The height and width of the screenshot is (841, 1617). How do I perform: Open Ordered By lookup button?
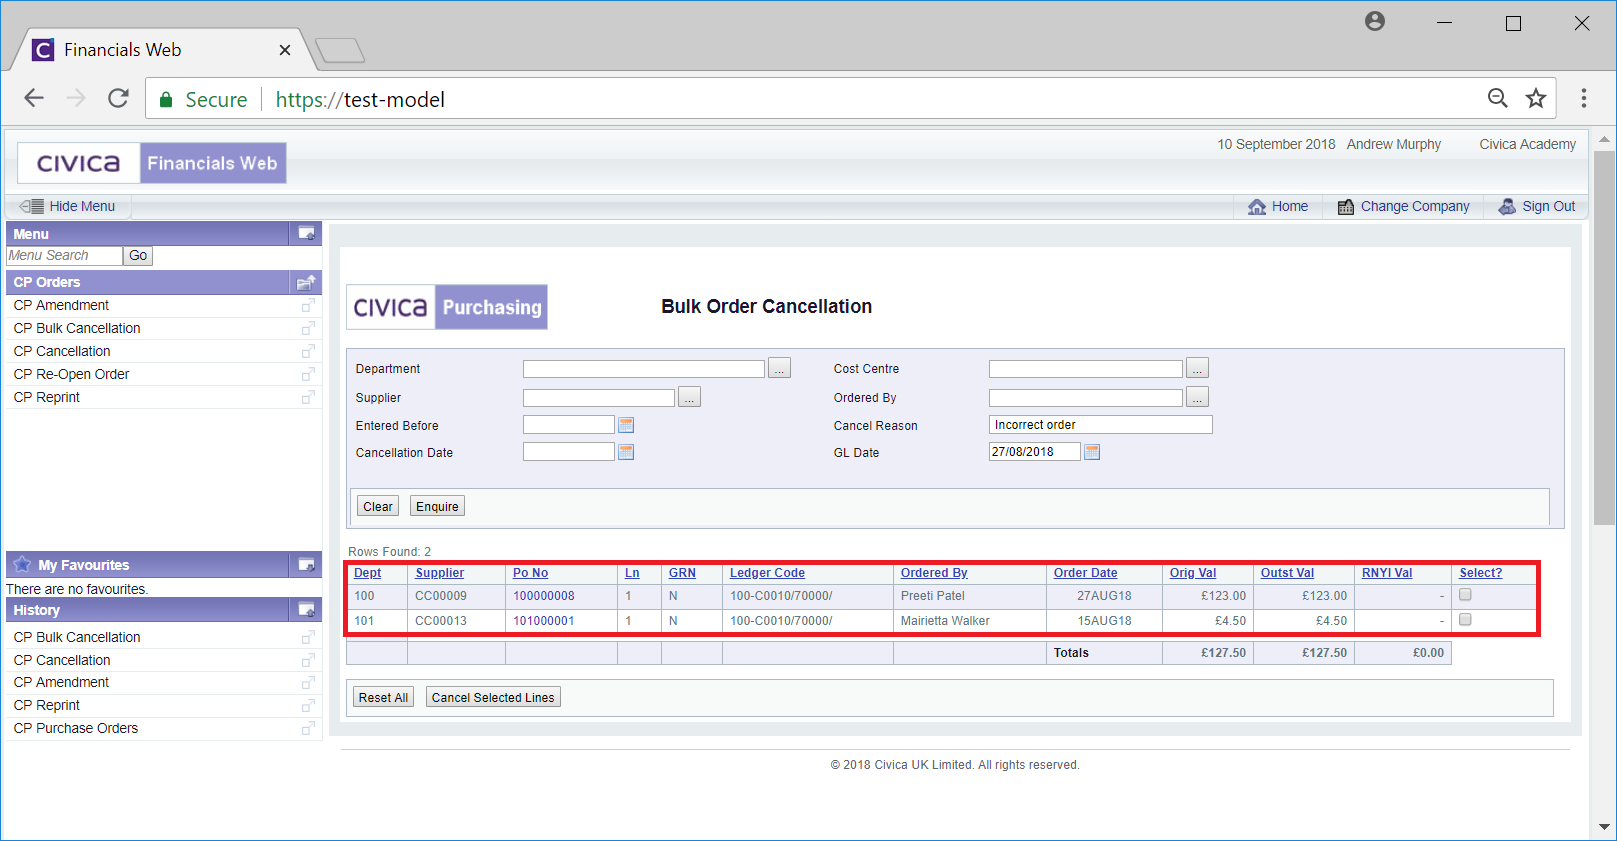tap(1197, 397)
